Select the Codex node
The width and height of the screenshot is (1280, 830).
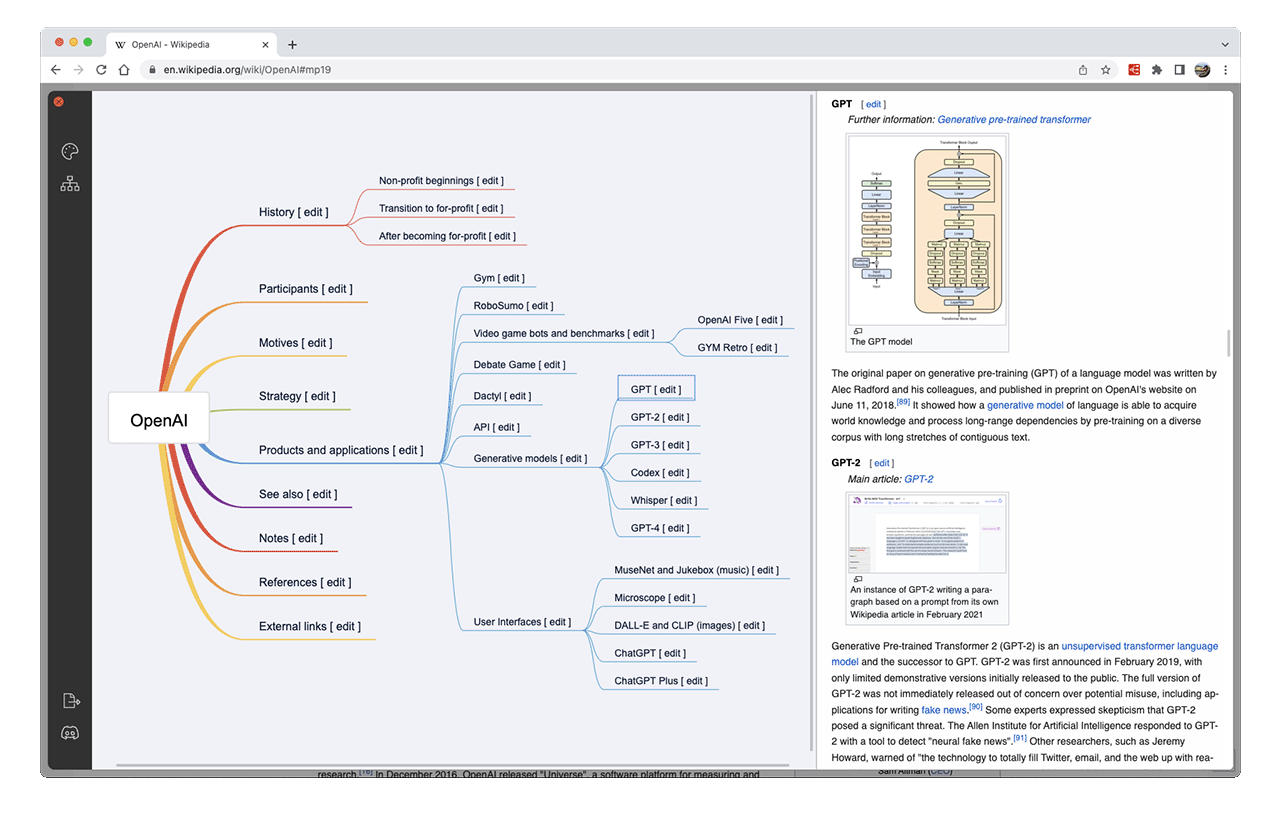[660, 473]
